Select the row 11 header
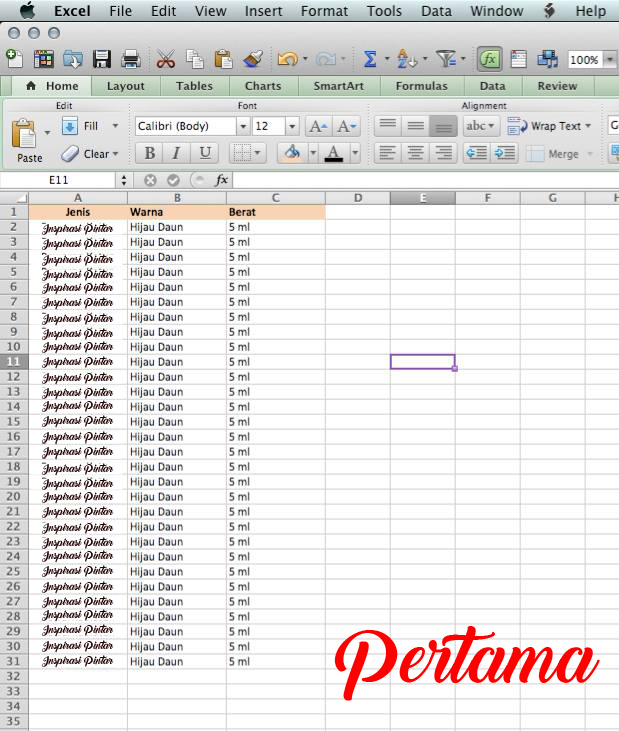Image resolution: width=619 pixels, height=731 pixels. [x=14, y=362]
